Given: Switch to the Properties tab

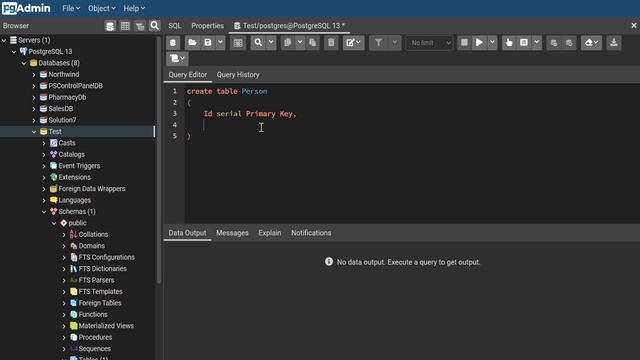Looking at the screenshot, I should [x=207, y=26].
